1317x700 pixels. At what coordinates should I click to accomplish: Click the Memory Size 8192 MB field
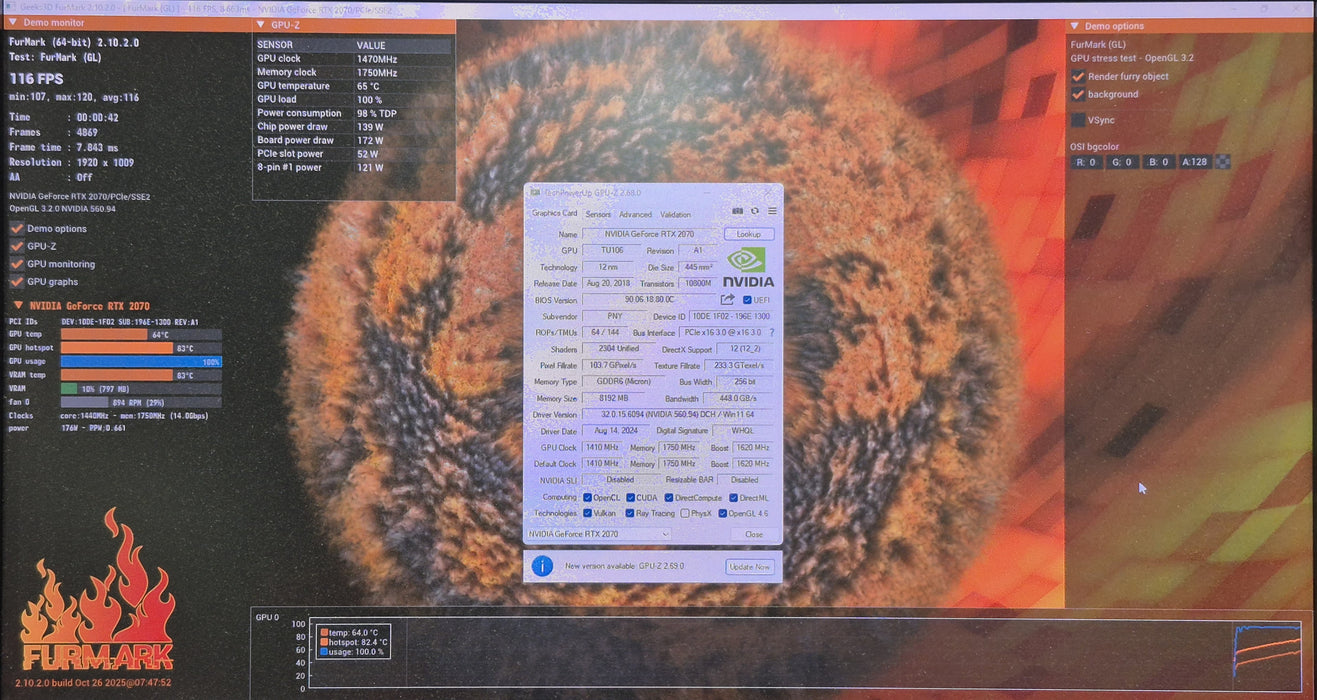[613, 398]
